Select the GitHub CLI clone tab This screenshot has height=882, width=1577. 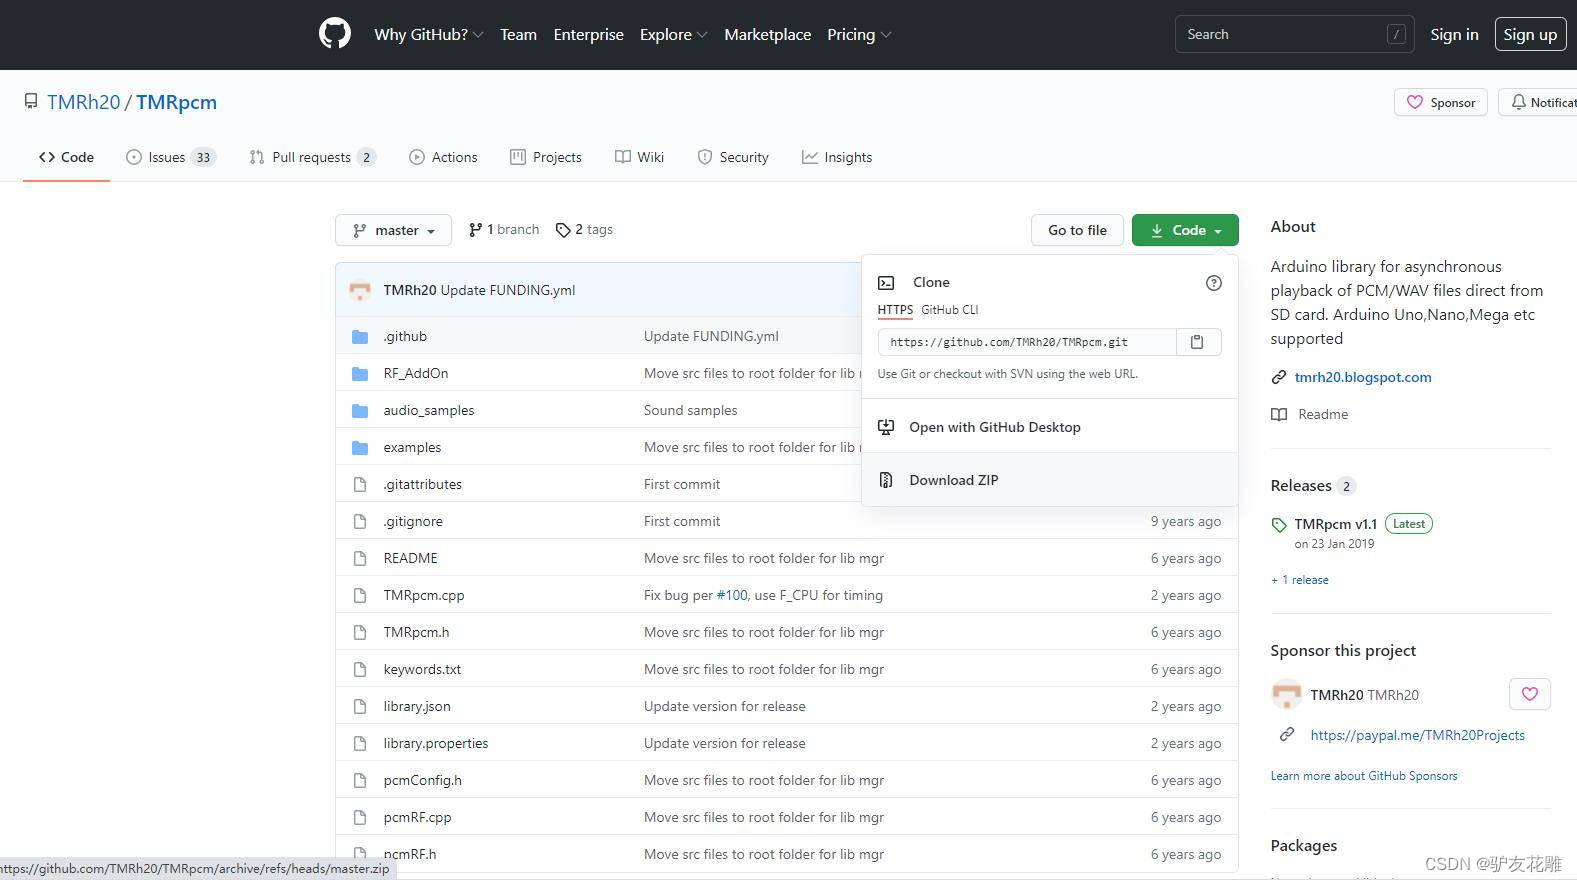pyautogui.click(x=950, y=310)
